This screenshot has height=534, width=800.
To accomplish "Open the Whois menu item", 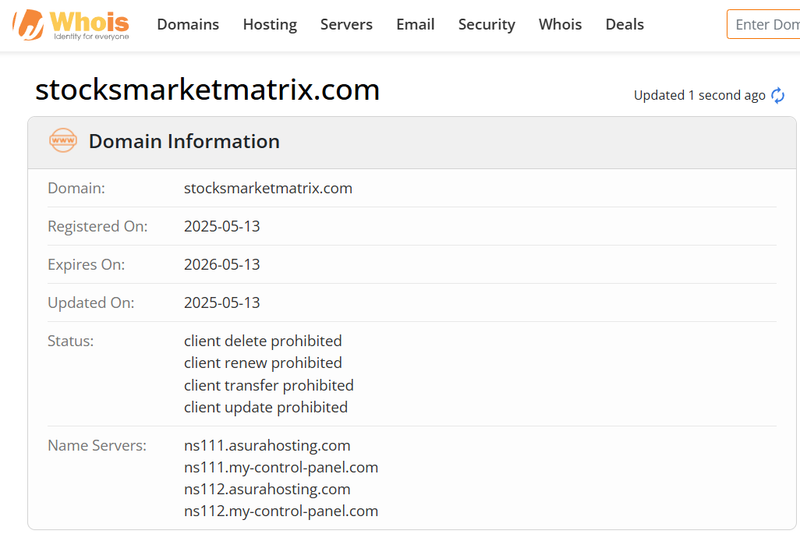I will click(x=560, y=24).
